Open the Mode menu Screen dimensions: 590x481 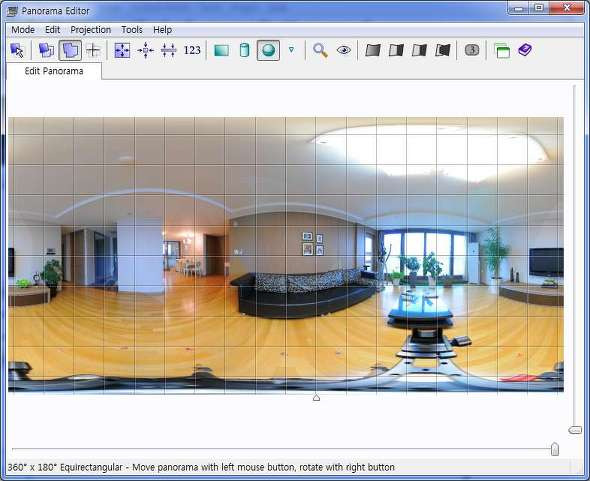coord(23,30)
